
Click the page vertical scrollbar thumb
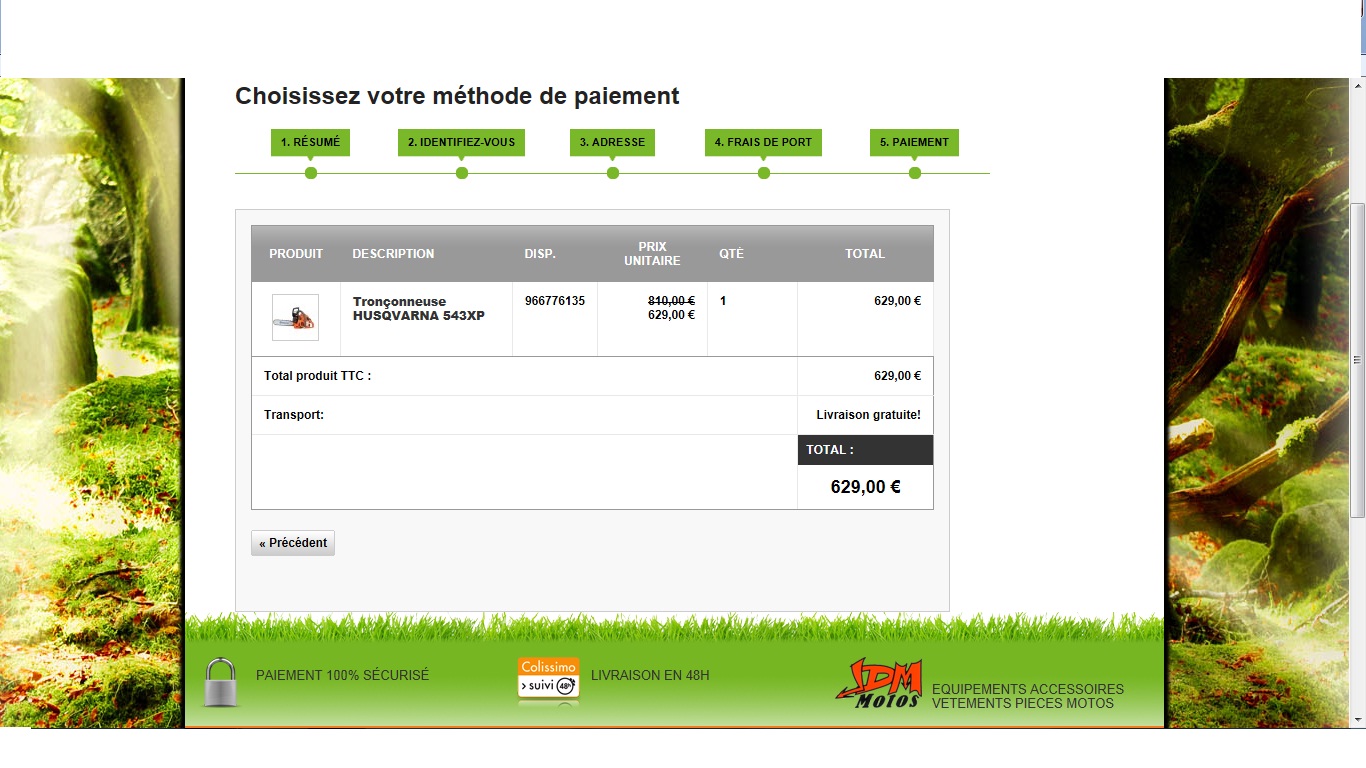click(1357, 360)
